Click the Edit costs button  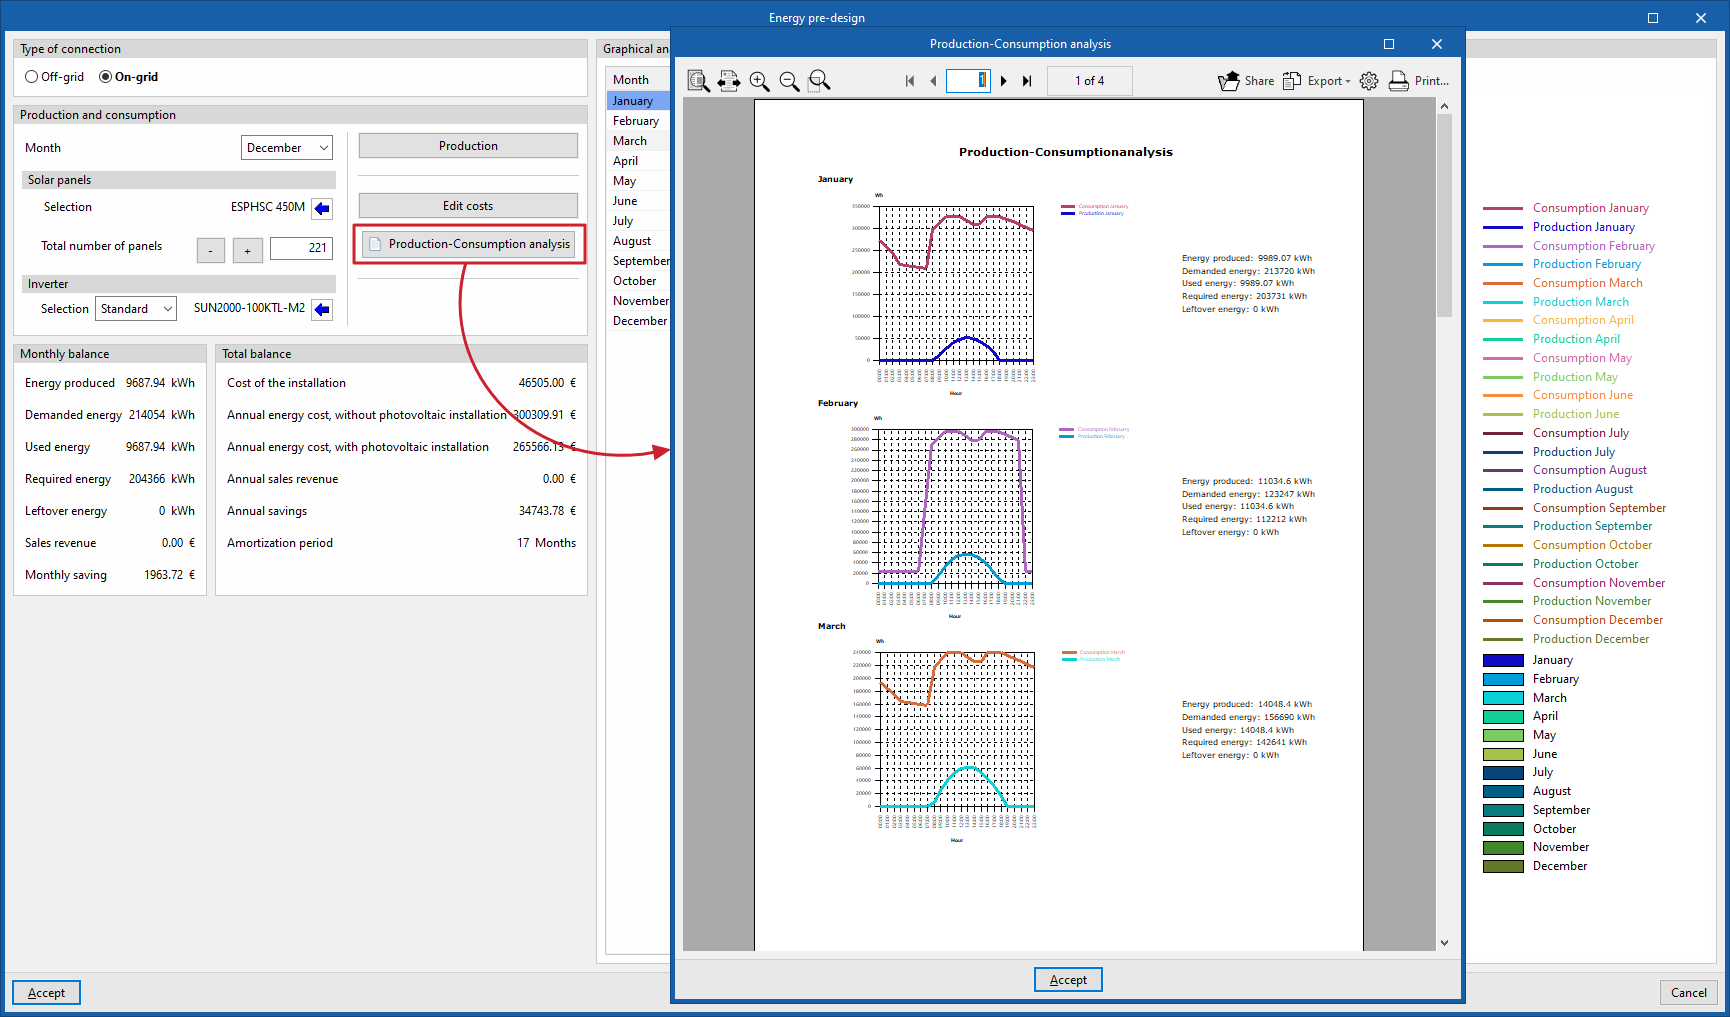tap(468, 206)
